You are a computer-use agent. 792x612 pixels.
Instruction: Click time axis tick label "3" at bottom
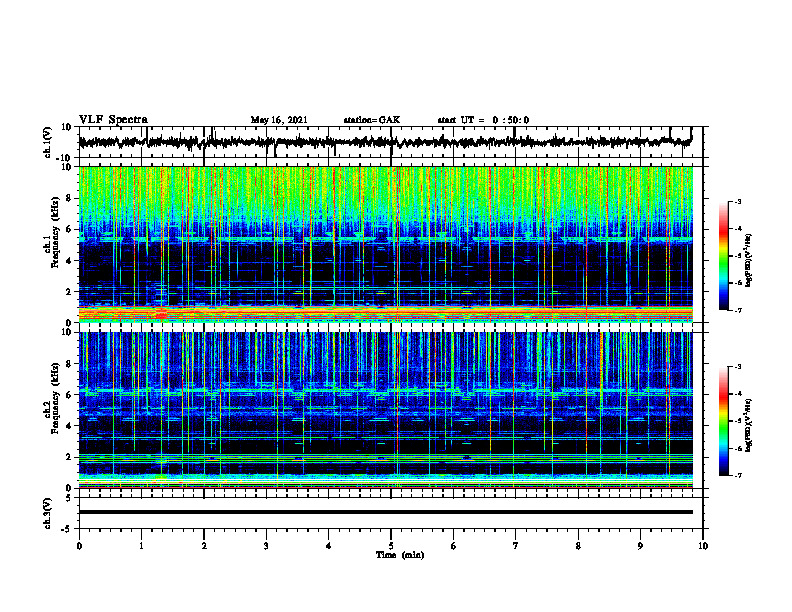coord(266,546)
